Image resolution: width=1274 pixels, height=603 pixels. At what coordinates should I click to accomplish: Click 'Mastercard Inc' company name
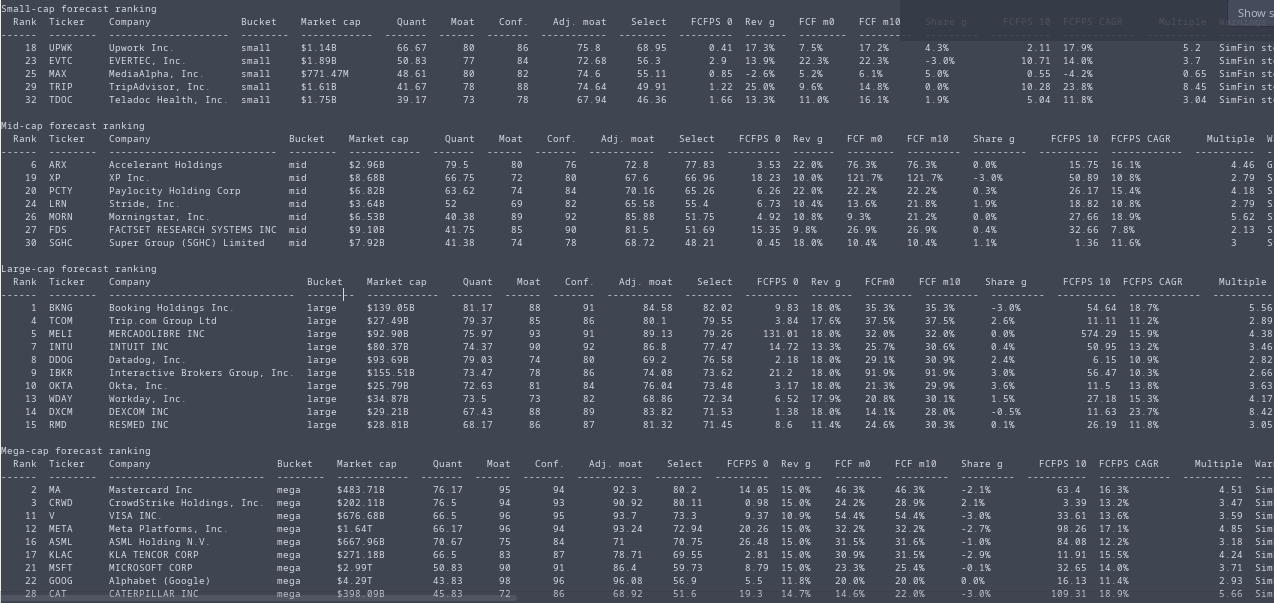(150, 490)
